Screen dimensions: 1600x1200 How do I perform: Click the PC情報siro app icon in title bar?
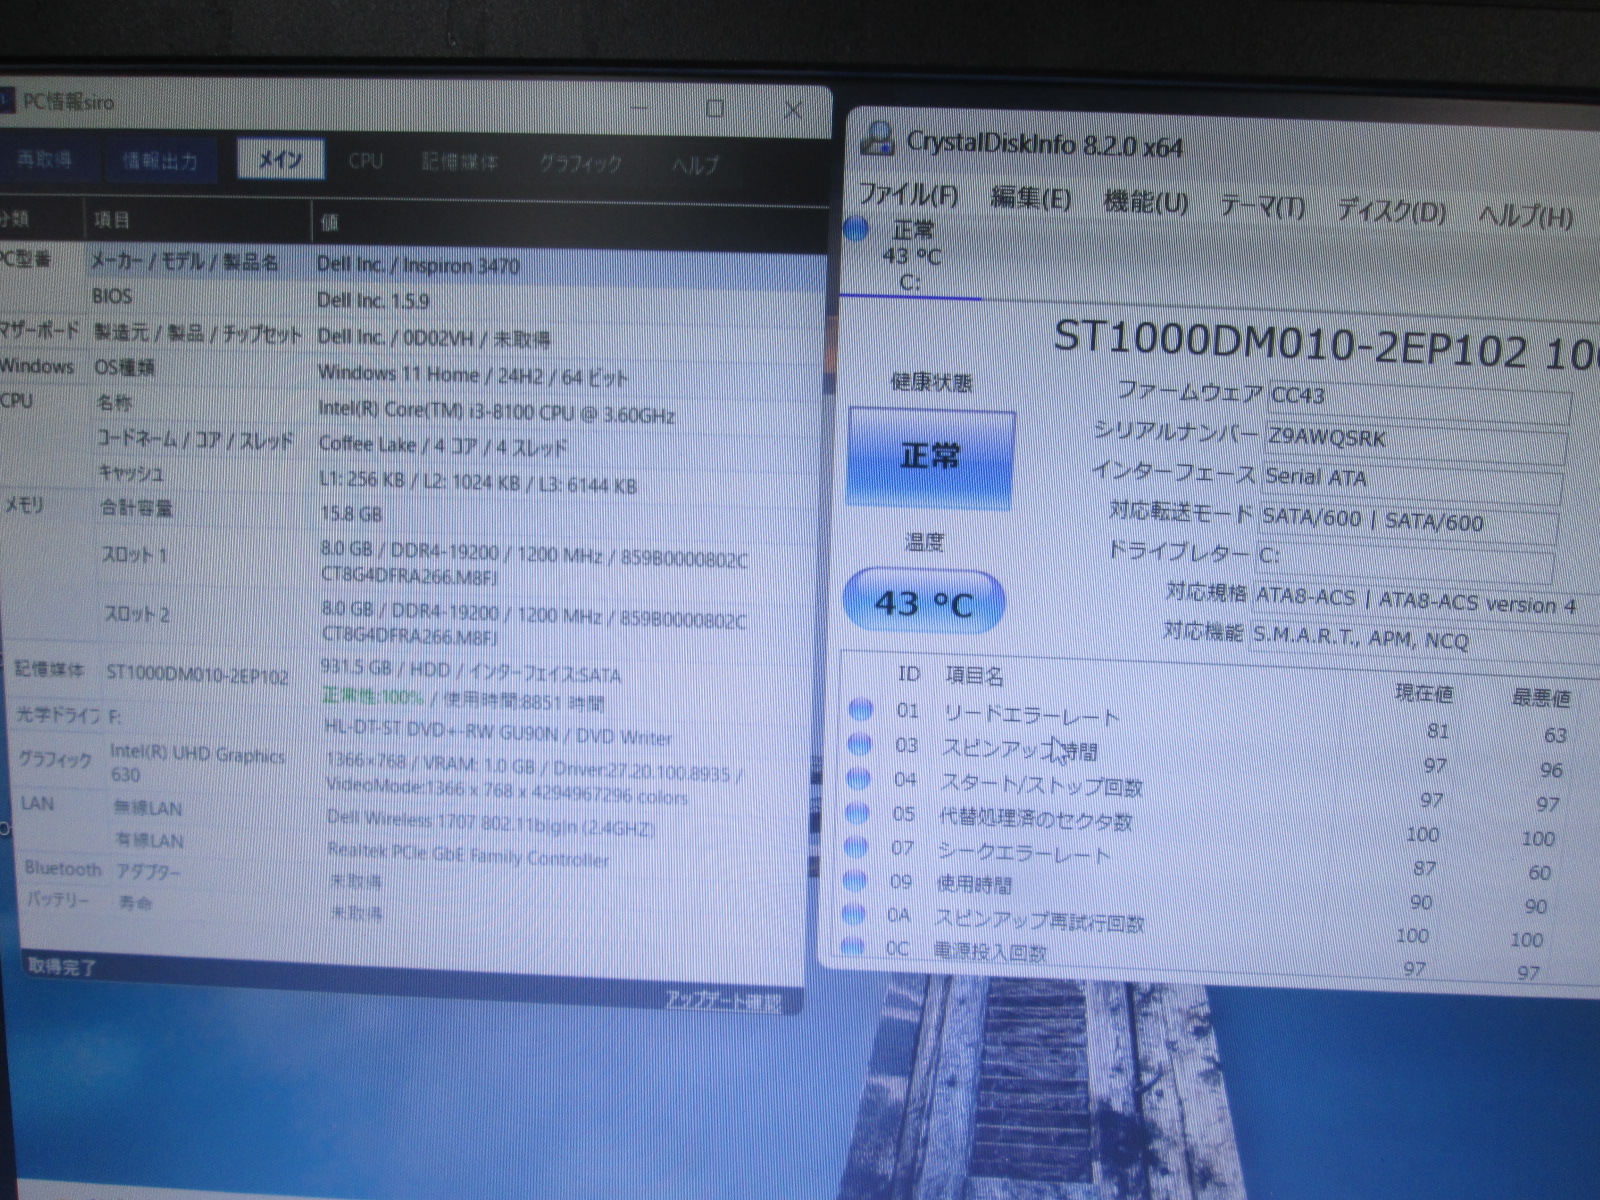(x=7, y=100)
